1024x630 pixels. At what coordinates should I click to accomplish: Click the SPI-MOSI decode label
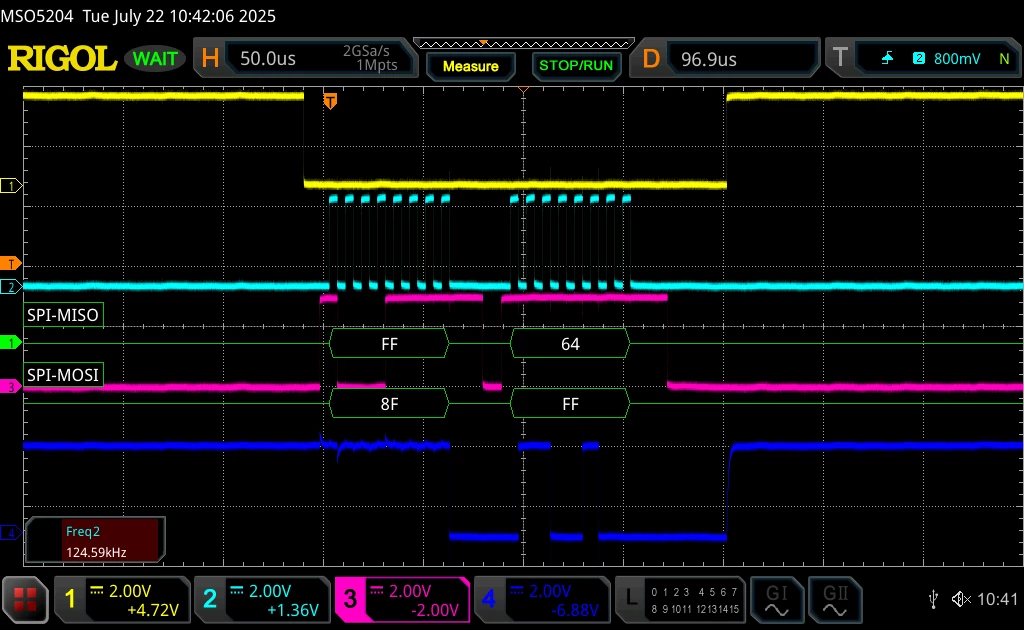(63, 375)
